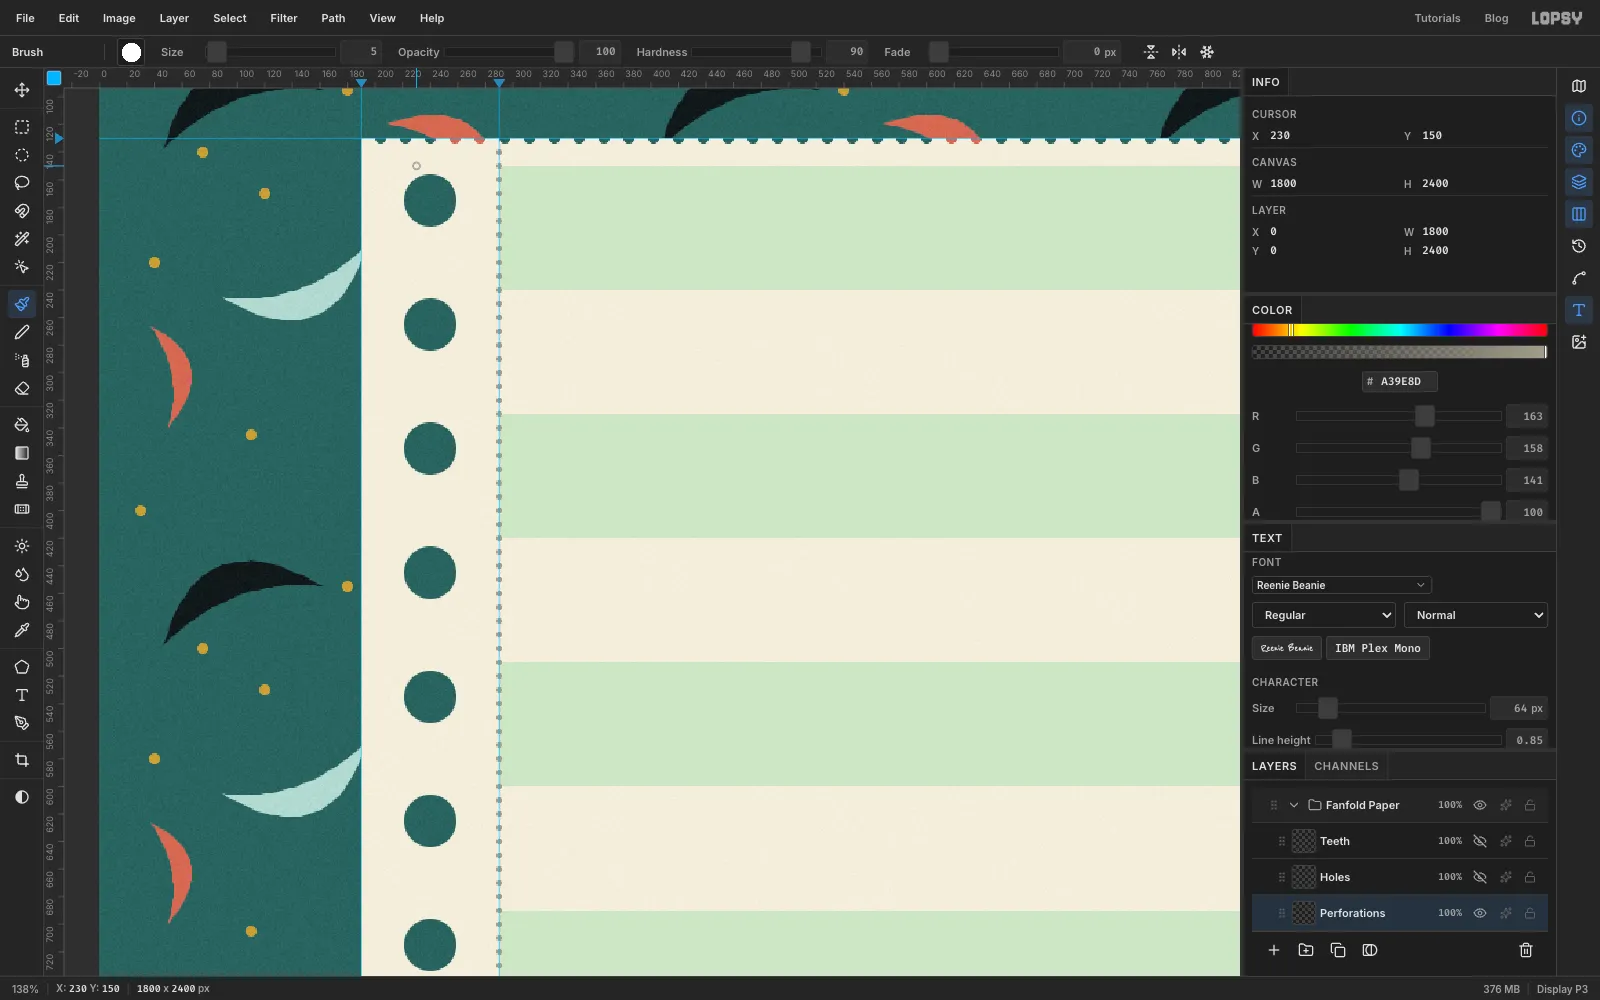The image size is (1600, 1000).
Task: Open the Path menu
Action: coord(333,18)
